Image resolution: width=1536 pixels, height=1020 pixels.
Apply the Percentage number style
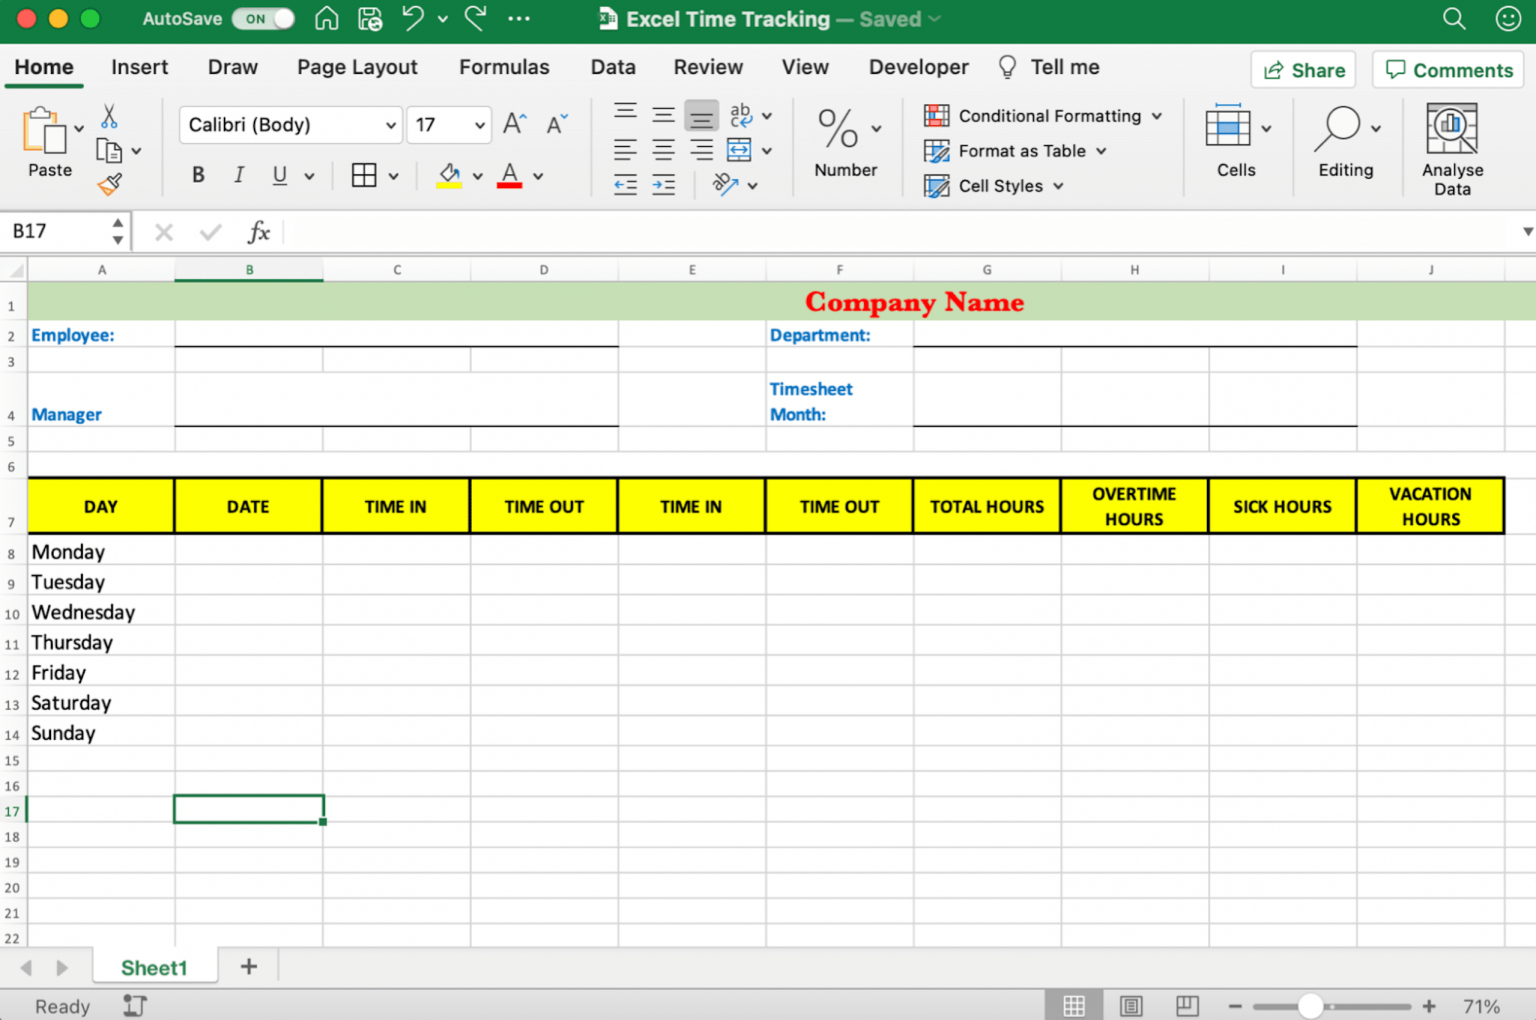(840, 130)
